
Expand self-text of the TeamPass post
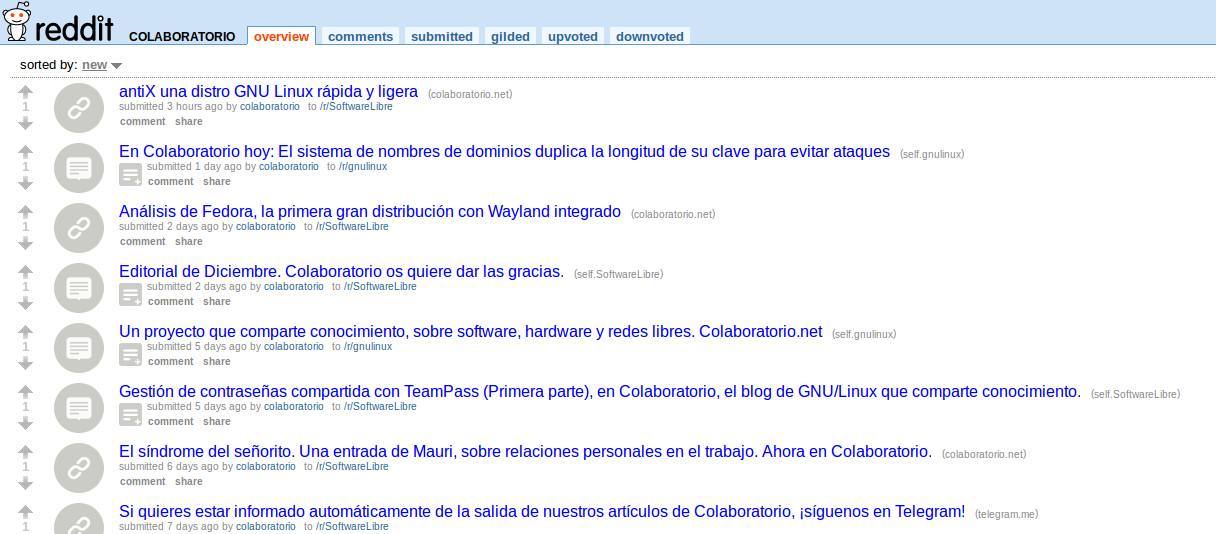click(x=130, y=415)
